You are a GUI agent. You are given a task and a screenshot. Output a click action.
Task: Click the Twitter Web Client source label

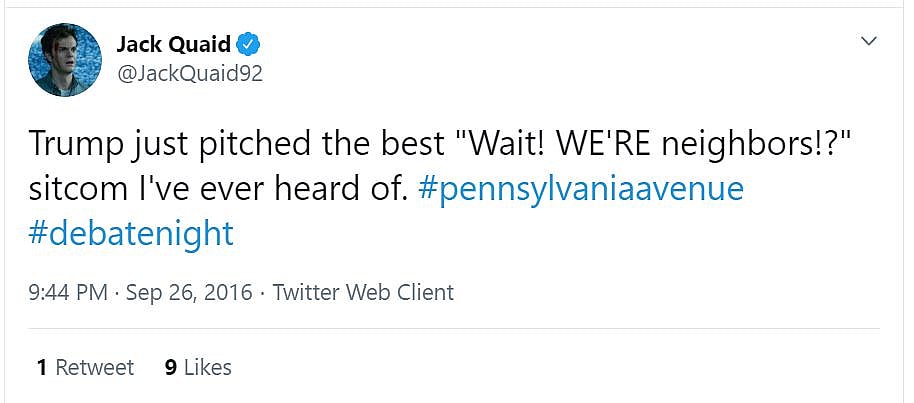click(x=363, y=293)
